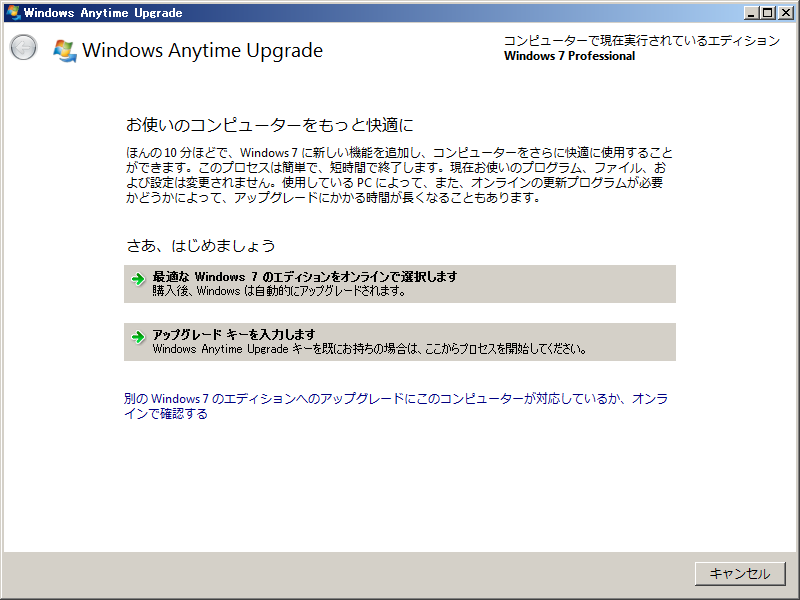Image resolution: width=800 pixels, height=600 pixels.
Task: Click the Windows flag logo in header
Action: pyautogui.click(x=65, y=50)
